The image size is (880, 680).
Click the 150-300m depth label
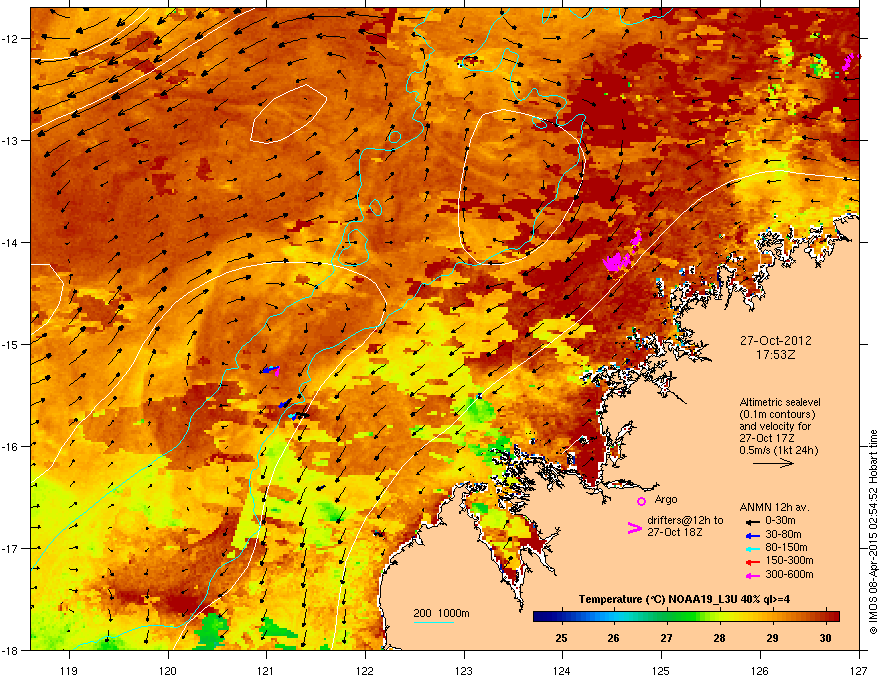click(x=789, y=560)
